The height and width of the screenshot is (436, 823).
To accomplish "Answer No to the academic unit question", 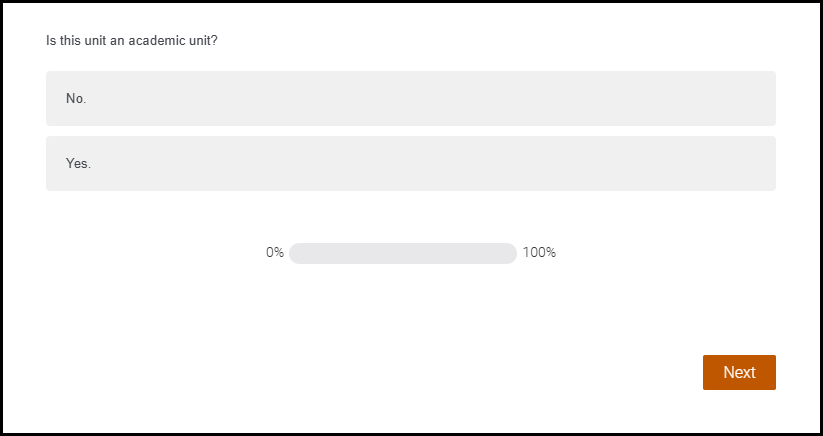I will pyautogui.click(x=410, y=98).
